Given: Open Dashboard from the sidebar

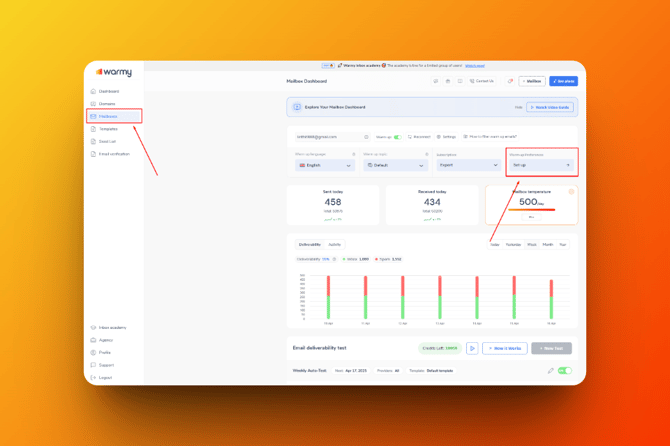Looking at the screenshot, I should click(x=108, y=91).
